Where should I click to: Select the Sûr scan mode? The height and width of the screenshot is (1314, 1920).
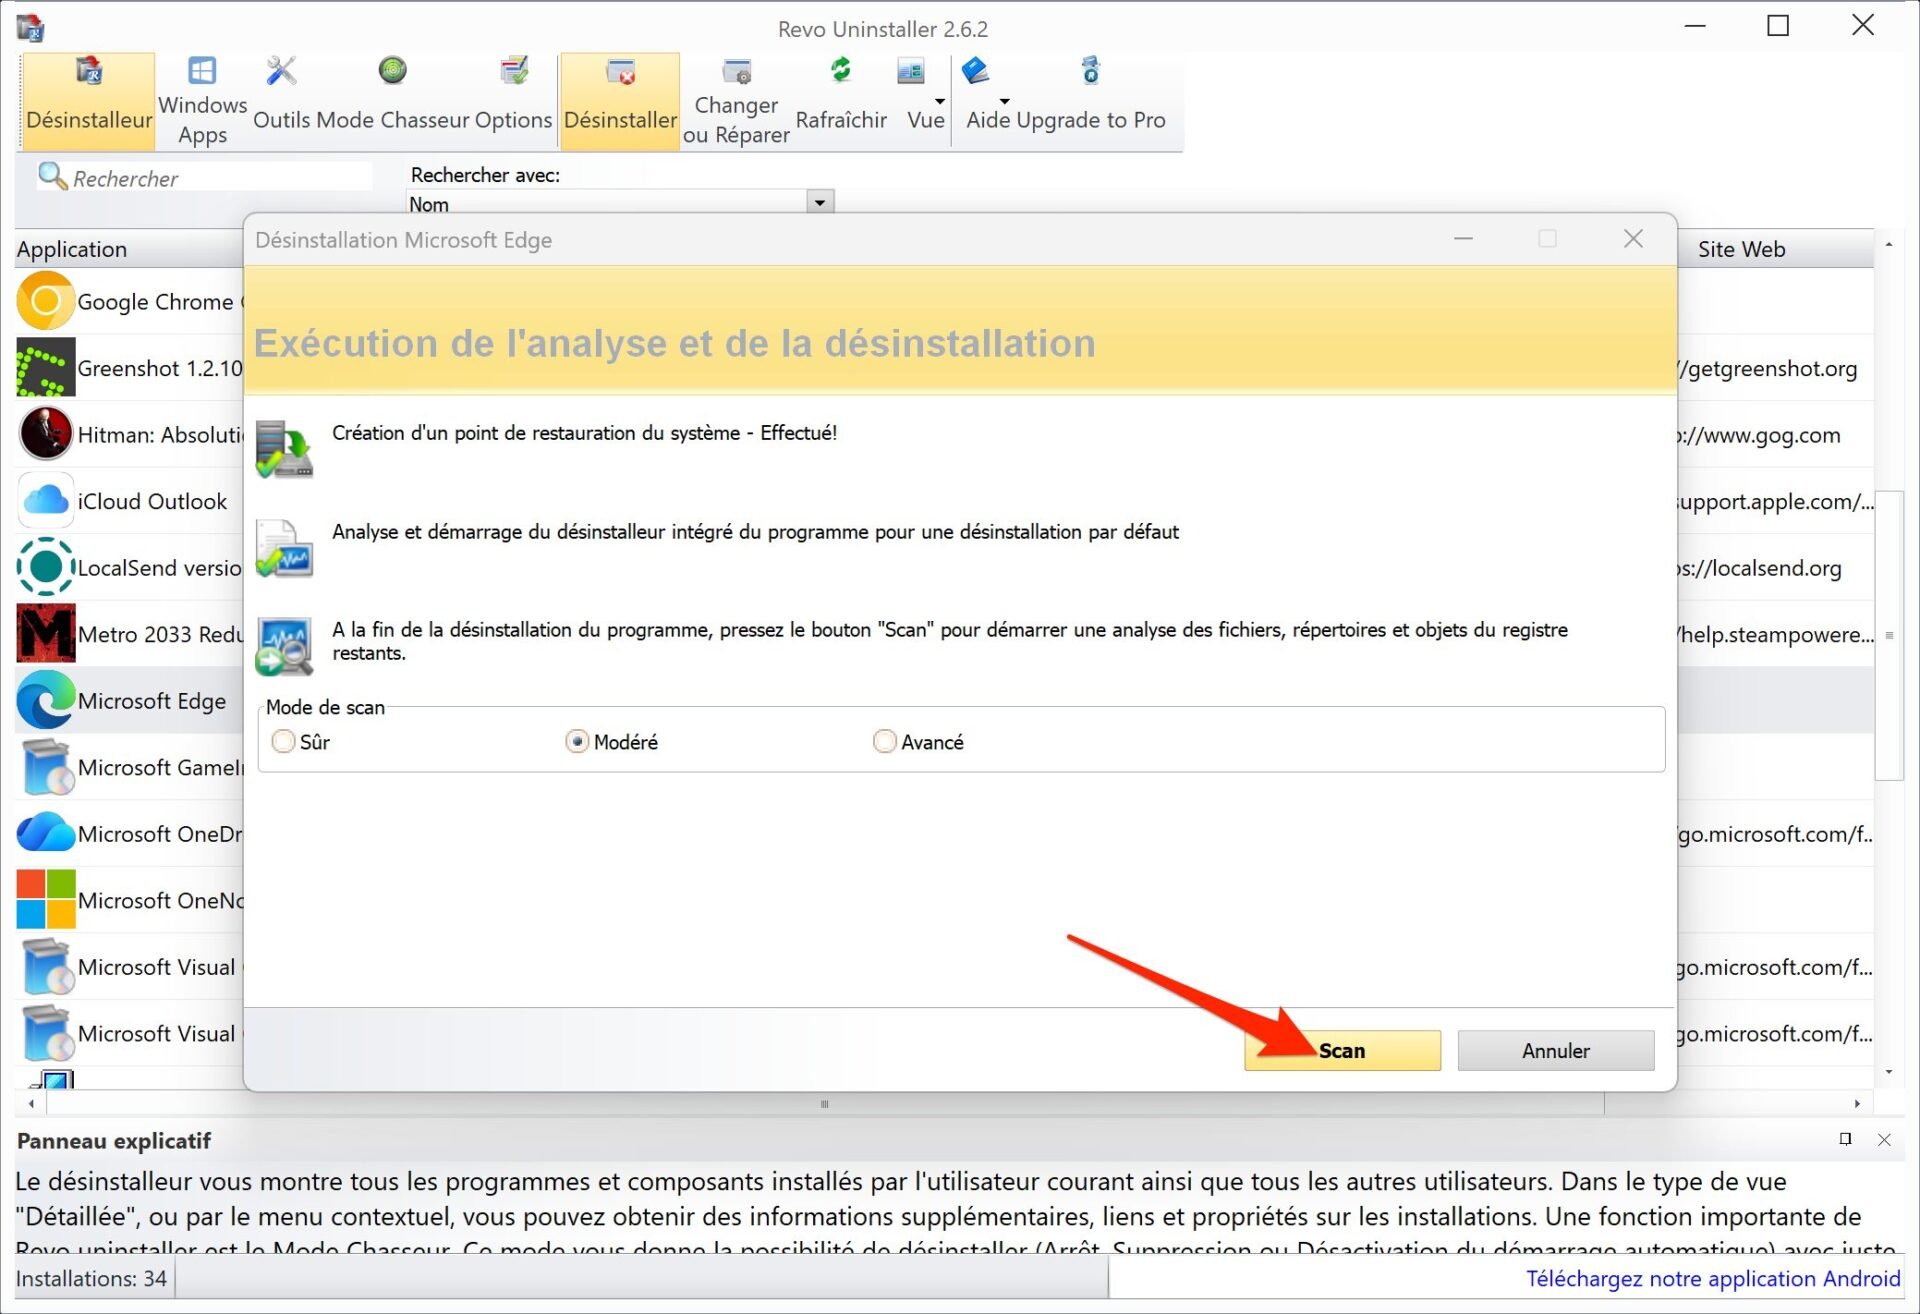click(x=284, y=741)
